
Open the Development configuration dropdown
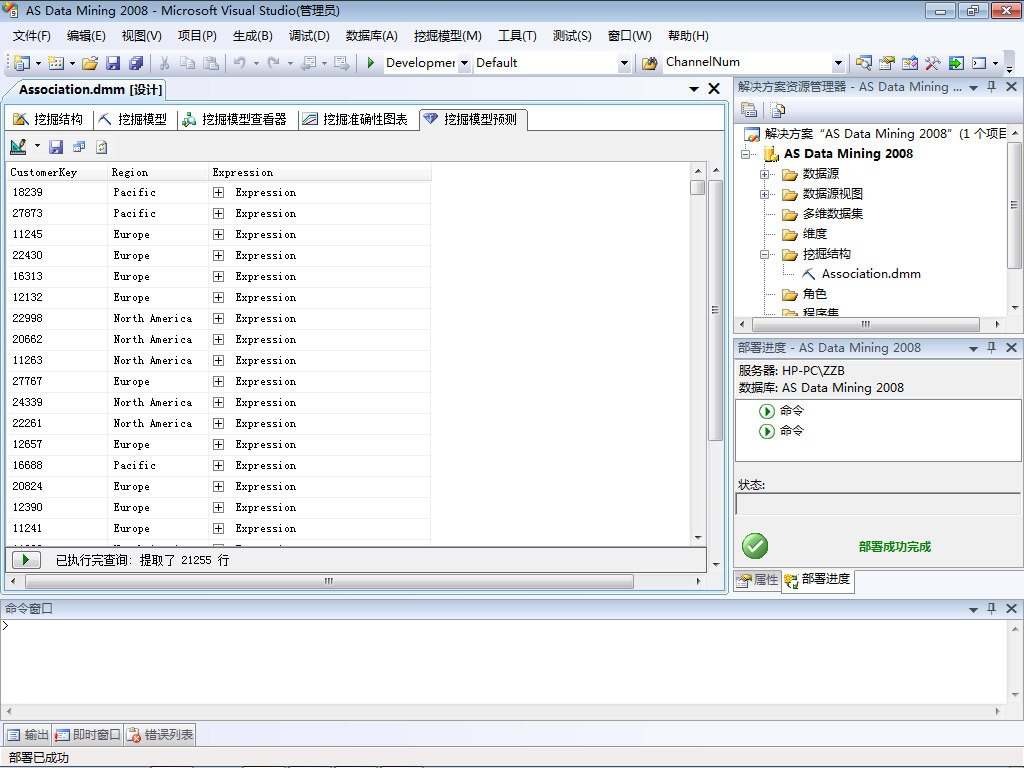coord(464,63)
